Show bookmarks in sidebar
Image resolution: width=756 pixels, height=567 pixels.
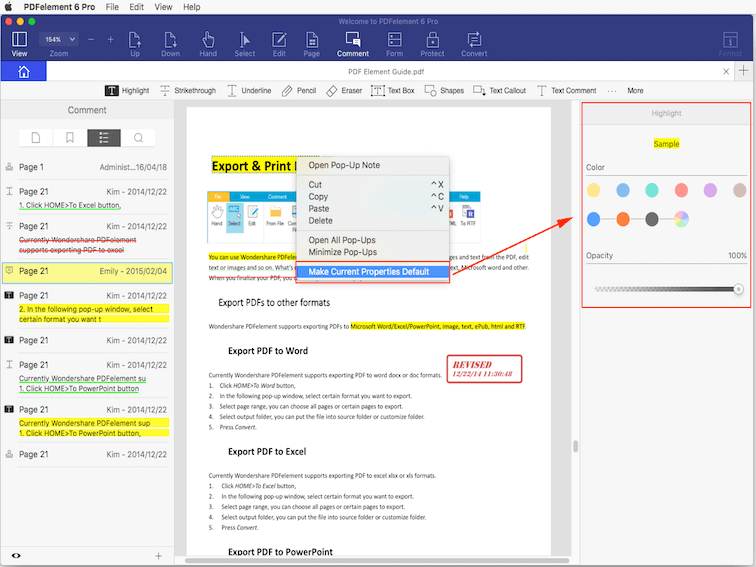[x=70, y=138]
